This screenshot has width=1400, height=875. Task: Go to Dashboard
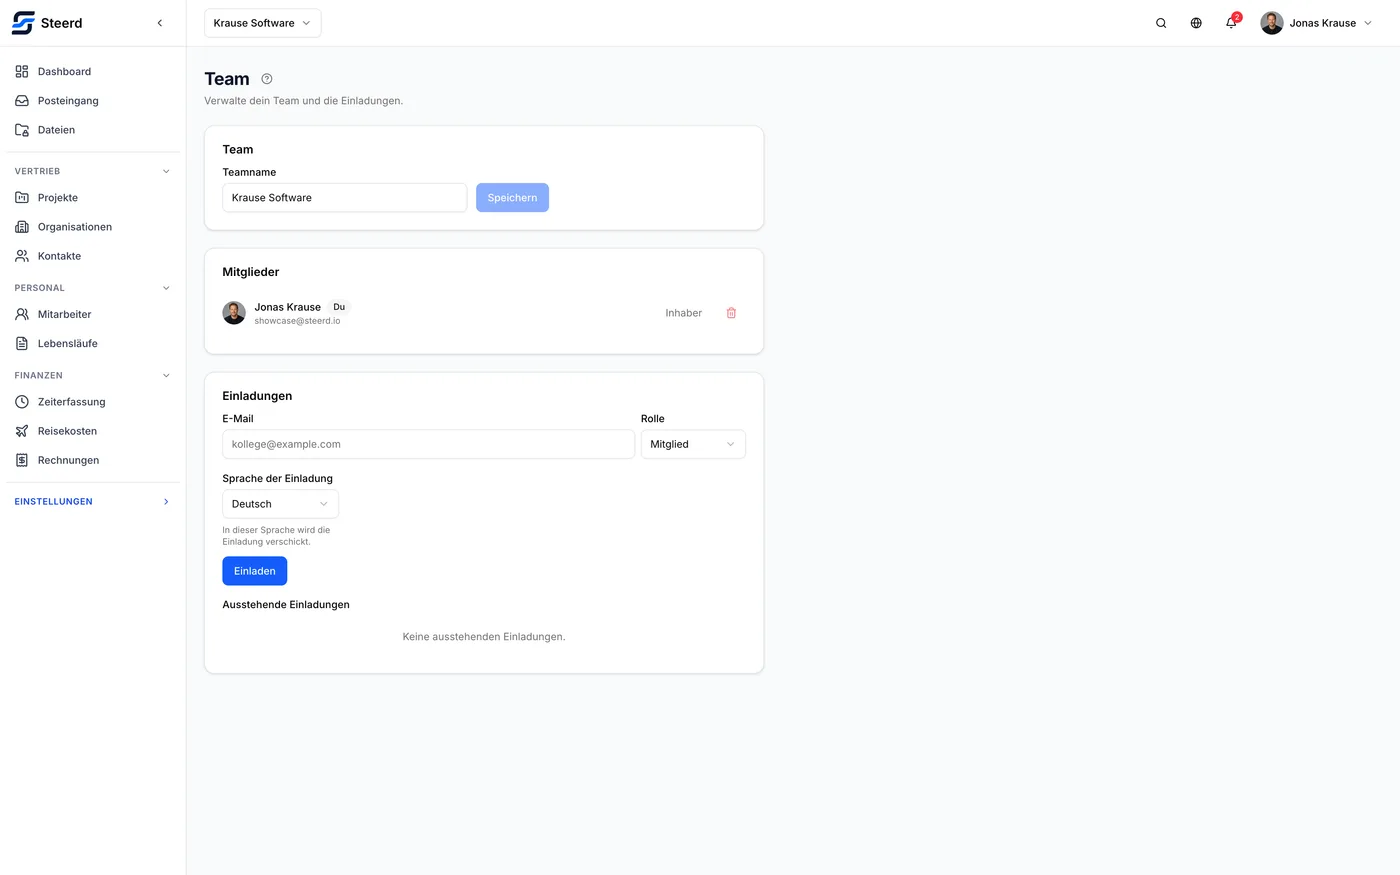64,72
